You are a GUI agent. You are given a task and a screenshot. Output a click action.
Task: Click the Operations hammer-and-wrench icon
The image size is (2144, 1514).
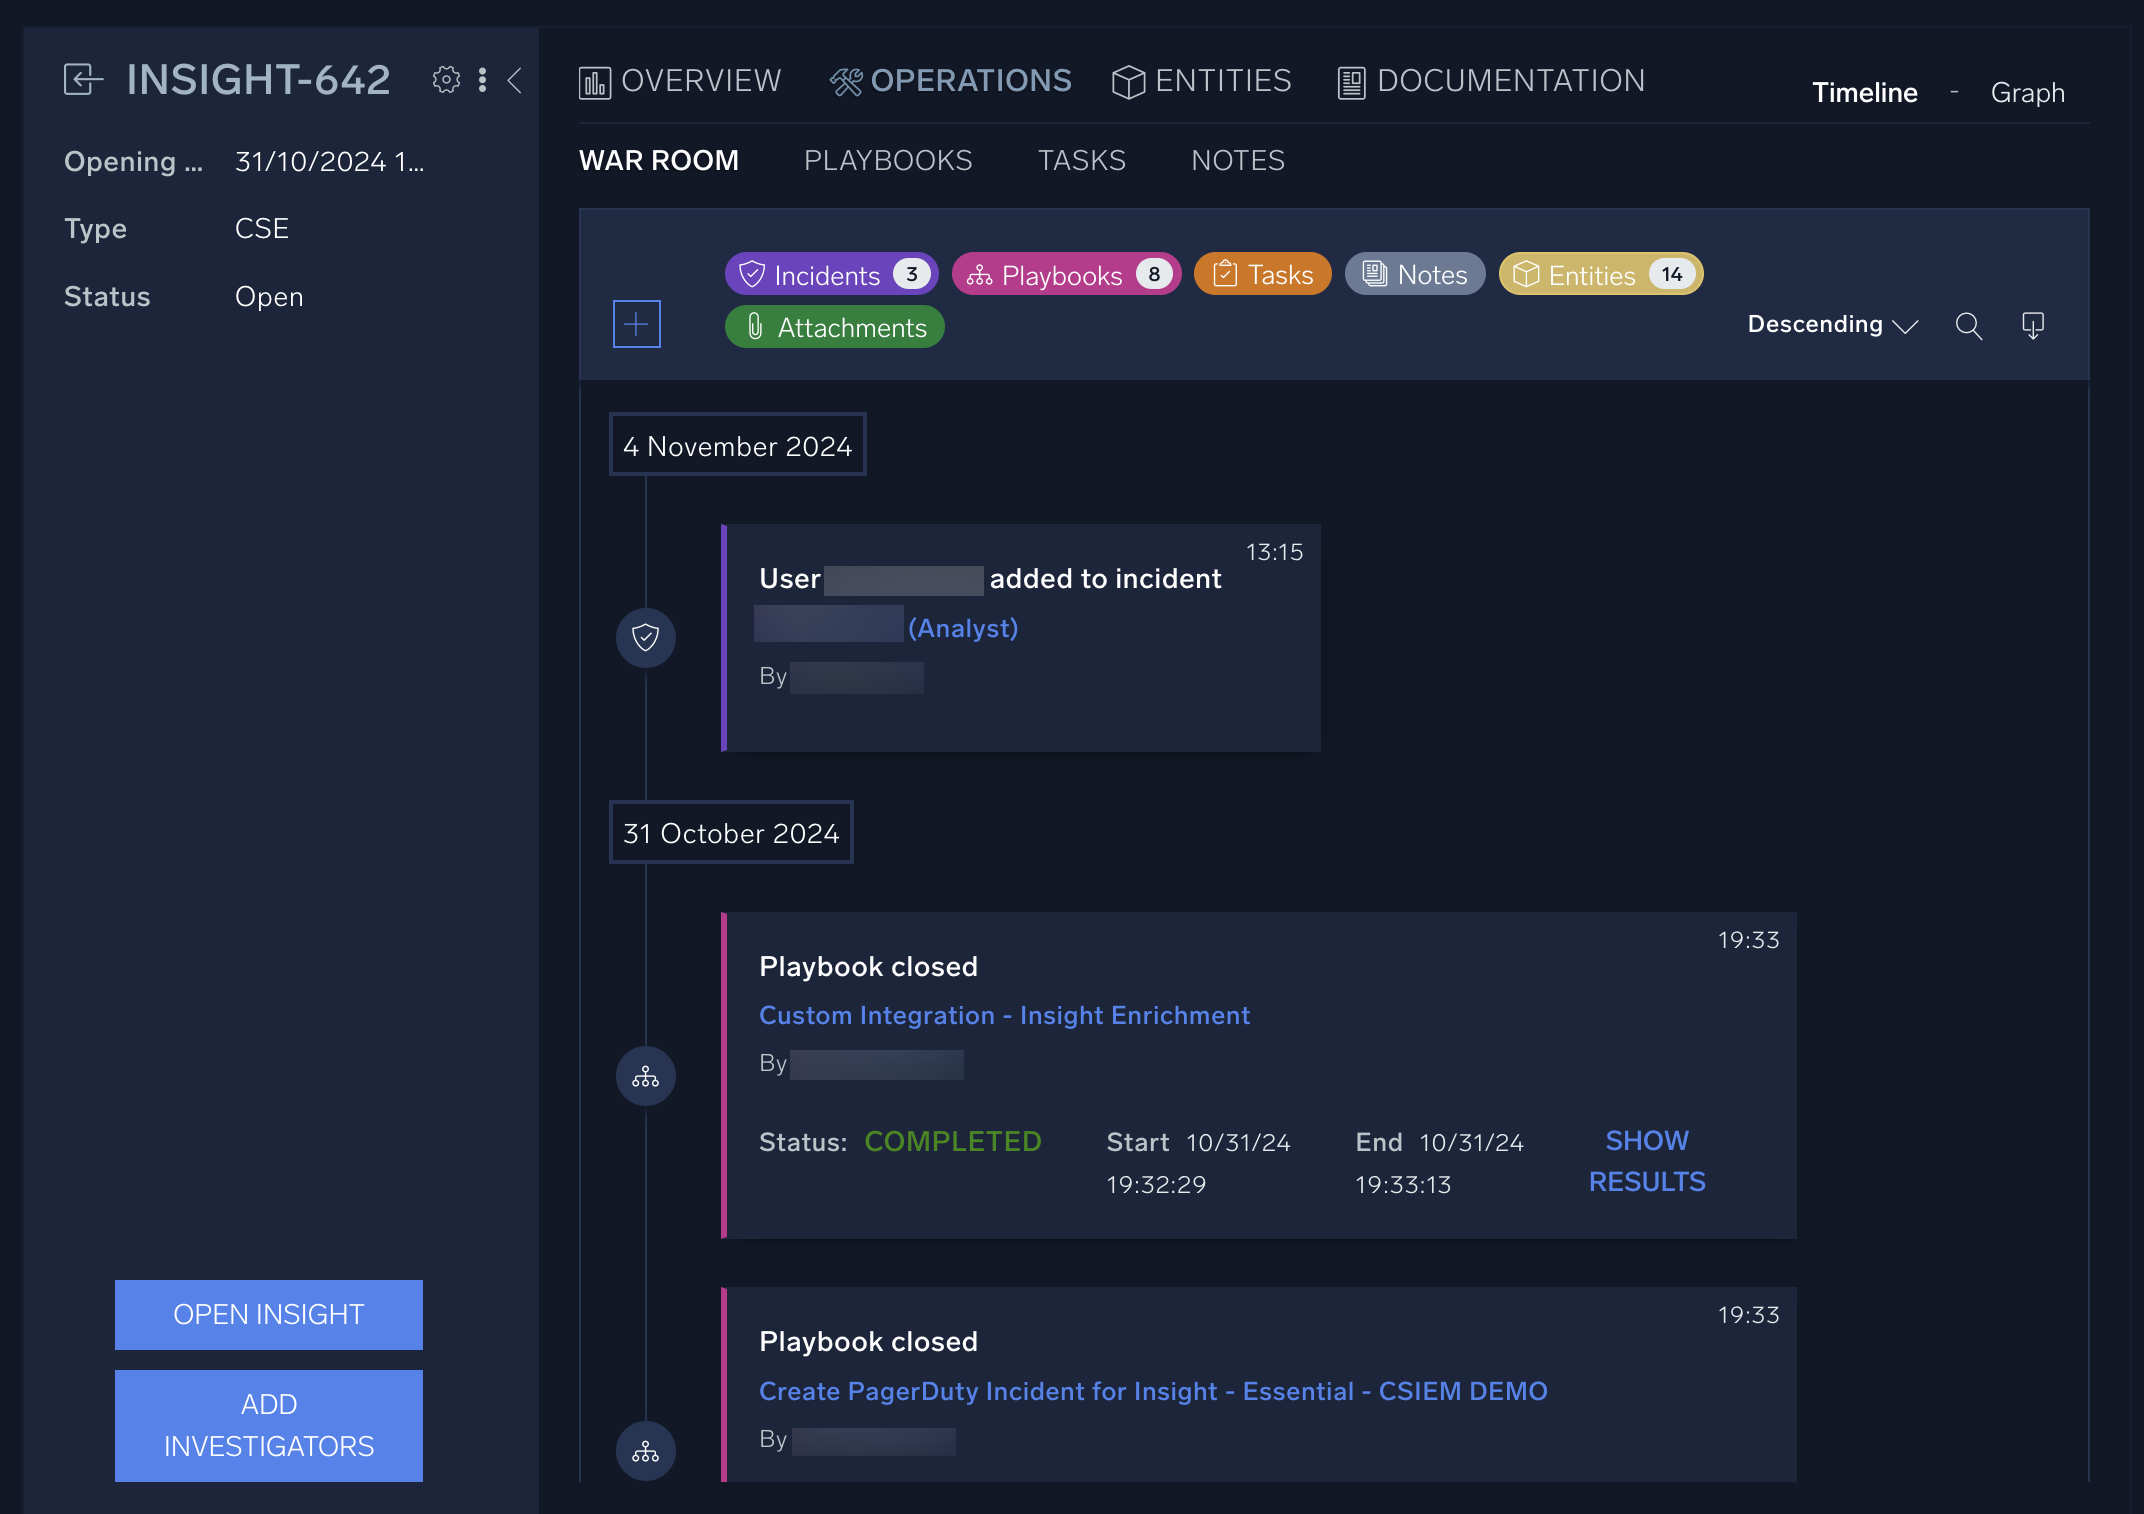click(x=845, y=81)
